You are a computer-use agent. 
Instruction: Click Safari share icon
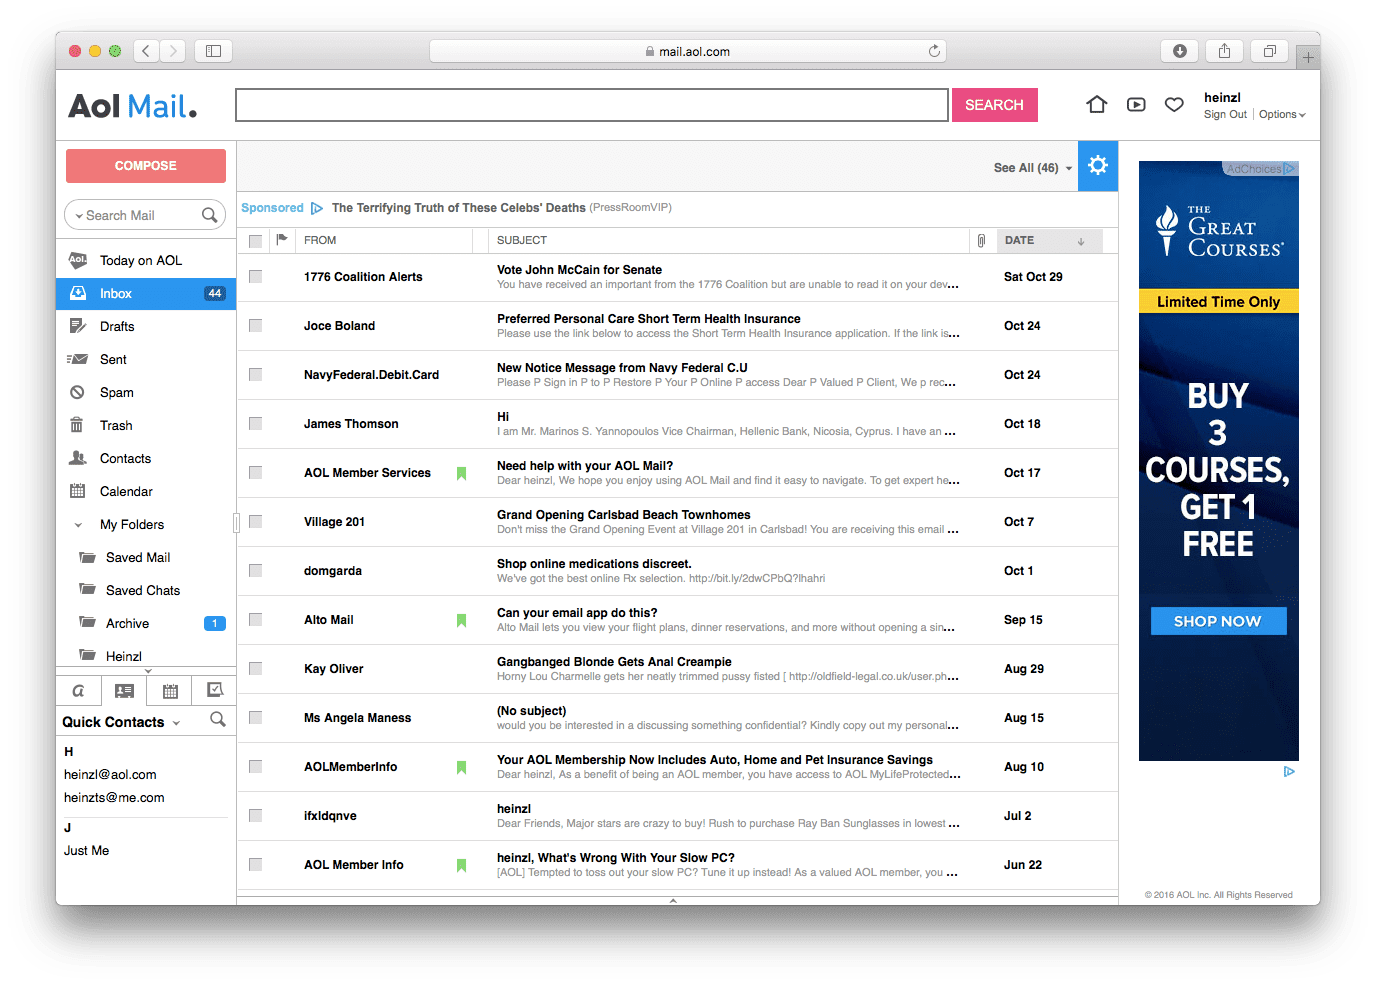(x=1224, y=51)
